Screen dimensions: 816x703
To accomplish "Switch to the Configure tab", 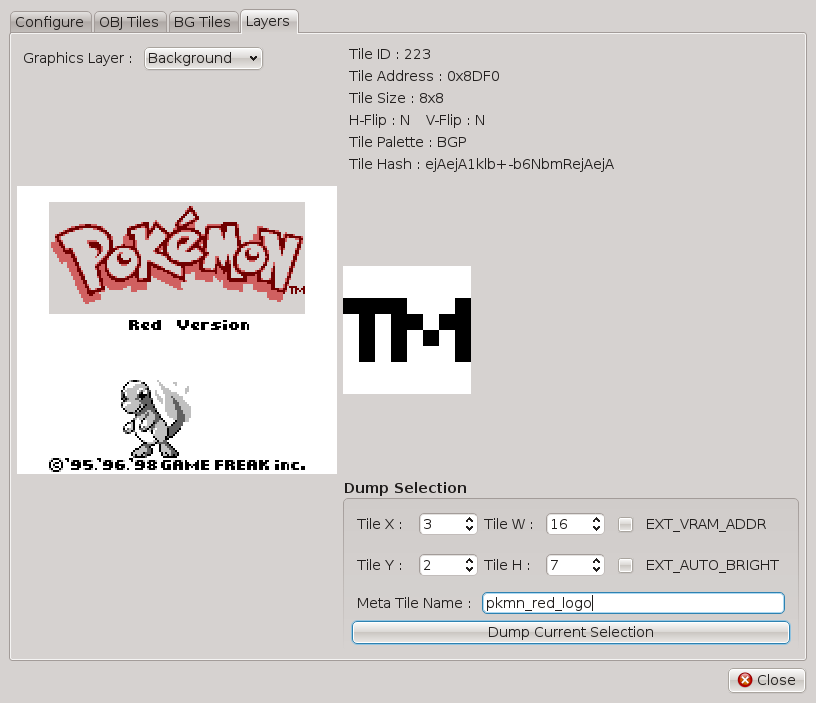I will (49, 22).
